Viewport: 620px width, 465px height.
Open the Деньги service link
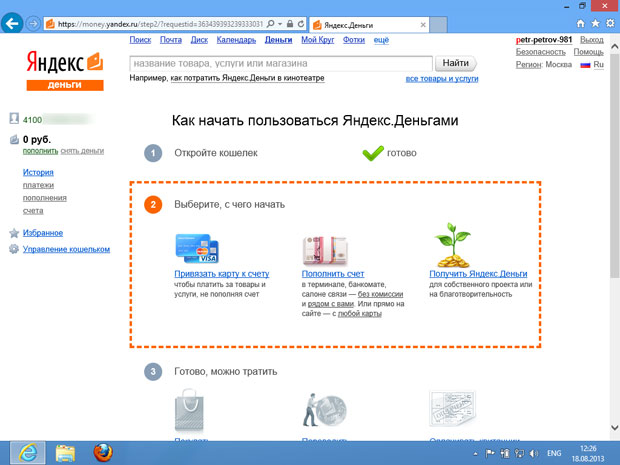tap(278, 40)
